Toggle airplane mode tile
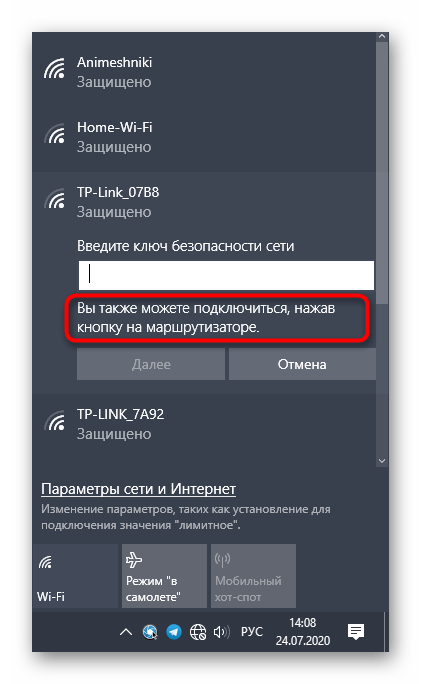Screen dimensions: 421x684 tap(164, 576)
